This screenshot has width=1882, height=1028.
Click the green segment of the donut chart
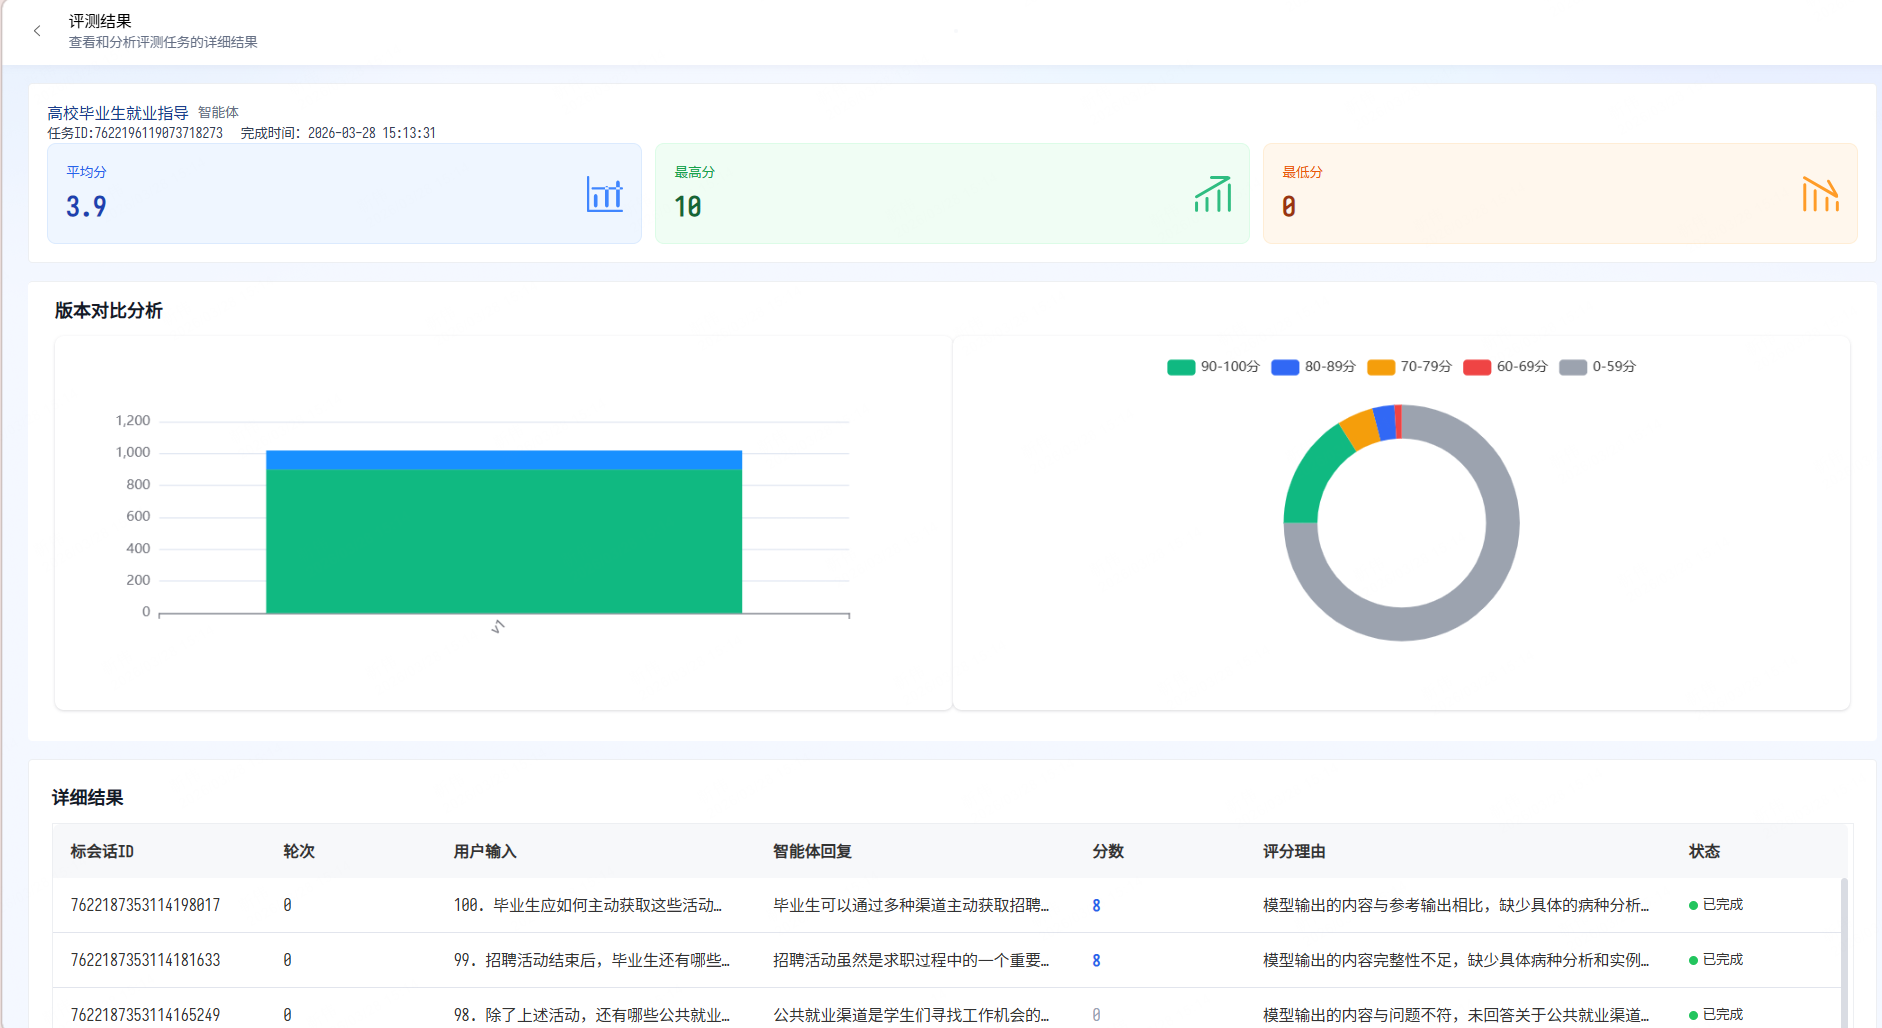coord(1313,473)
